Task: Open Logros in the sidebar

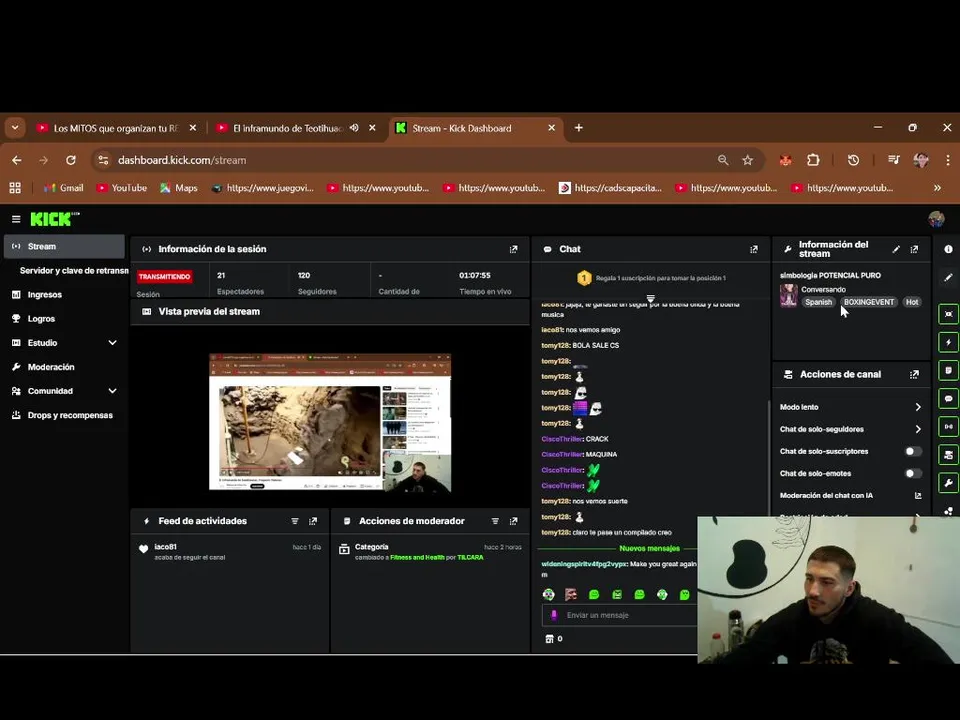Action: 41,319
